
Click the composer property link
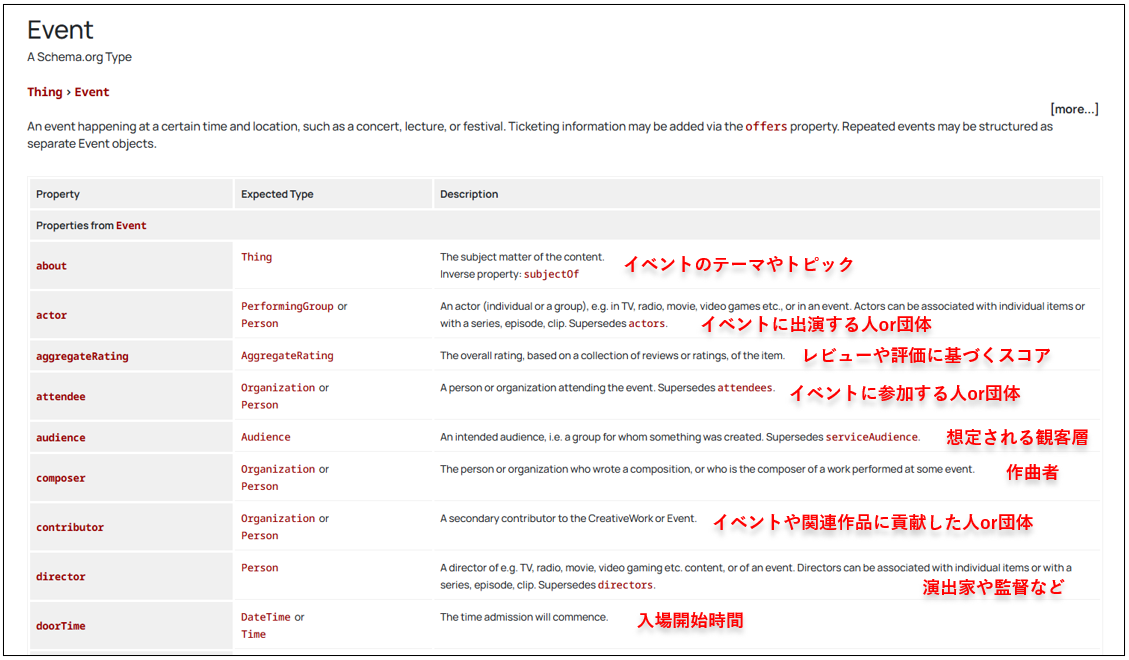click(61, 477)
